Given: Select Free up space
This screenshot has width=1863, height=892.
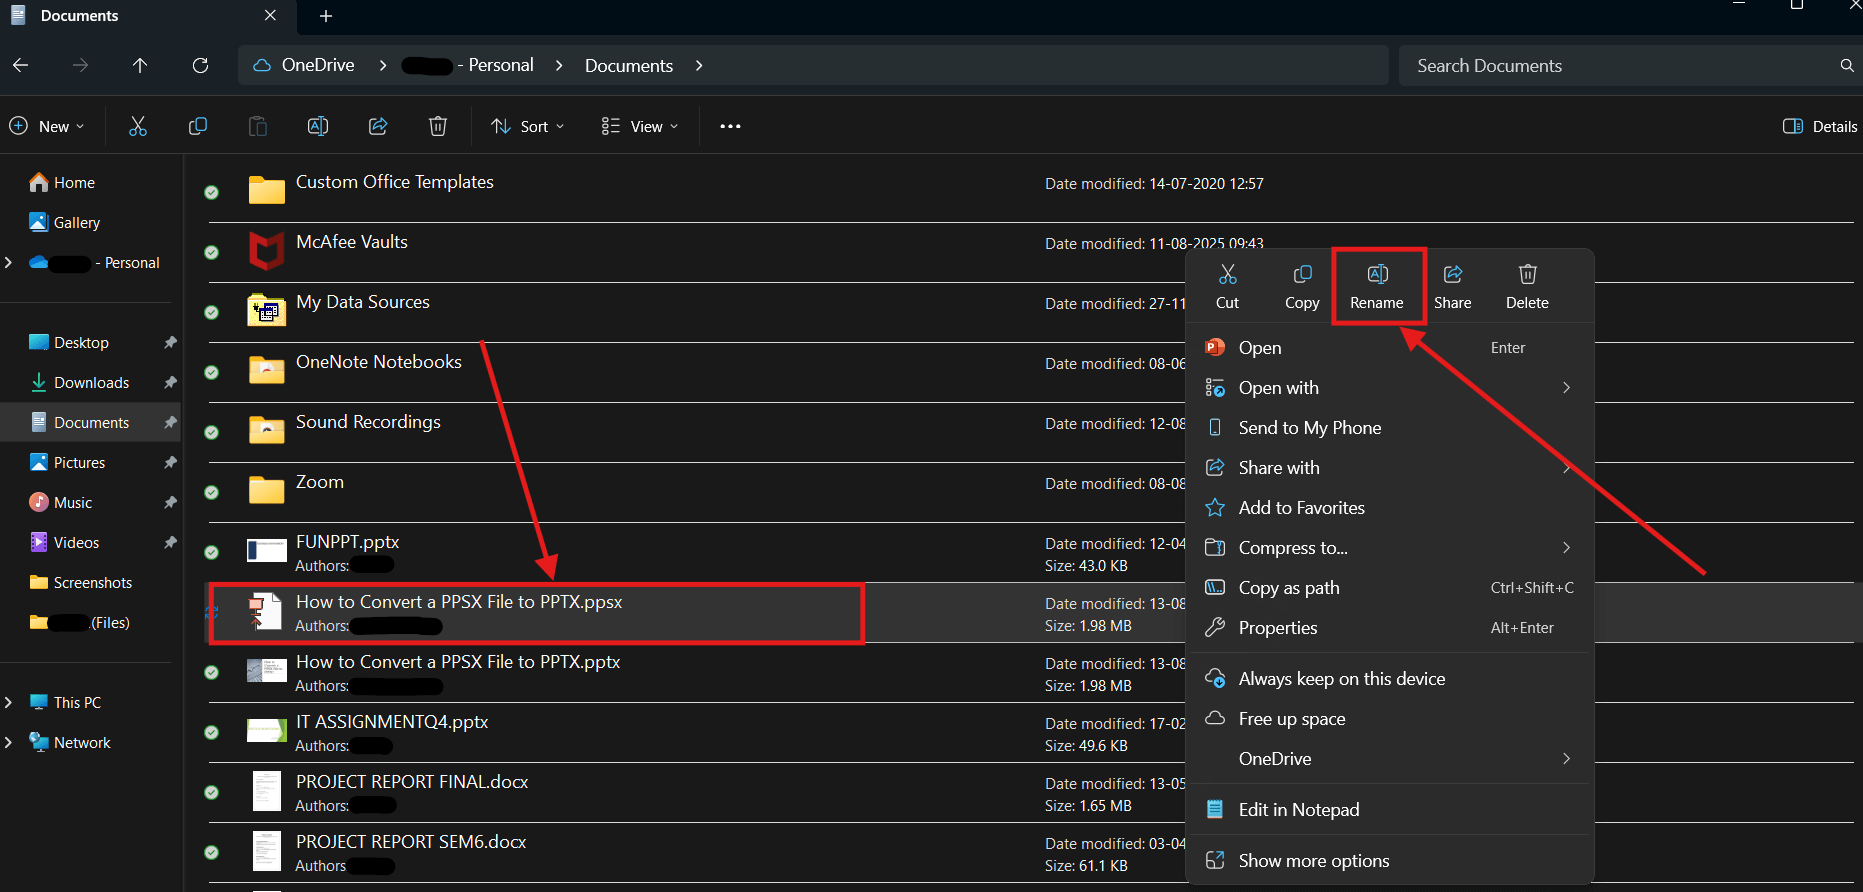Looking at the screenshot, I should point(1389,719).
